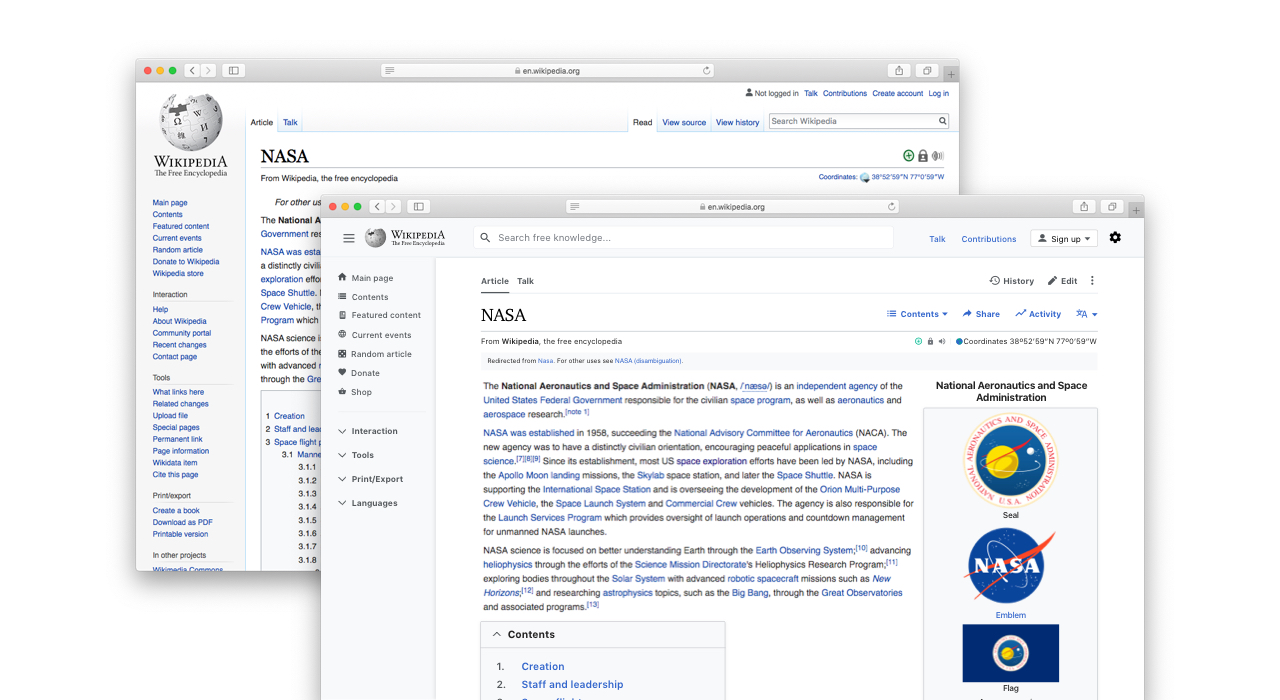Switch to the Talk tab

525,281
